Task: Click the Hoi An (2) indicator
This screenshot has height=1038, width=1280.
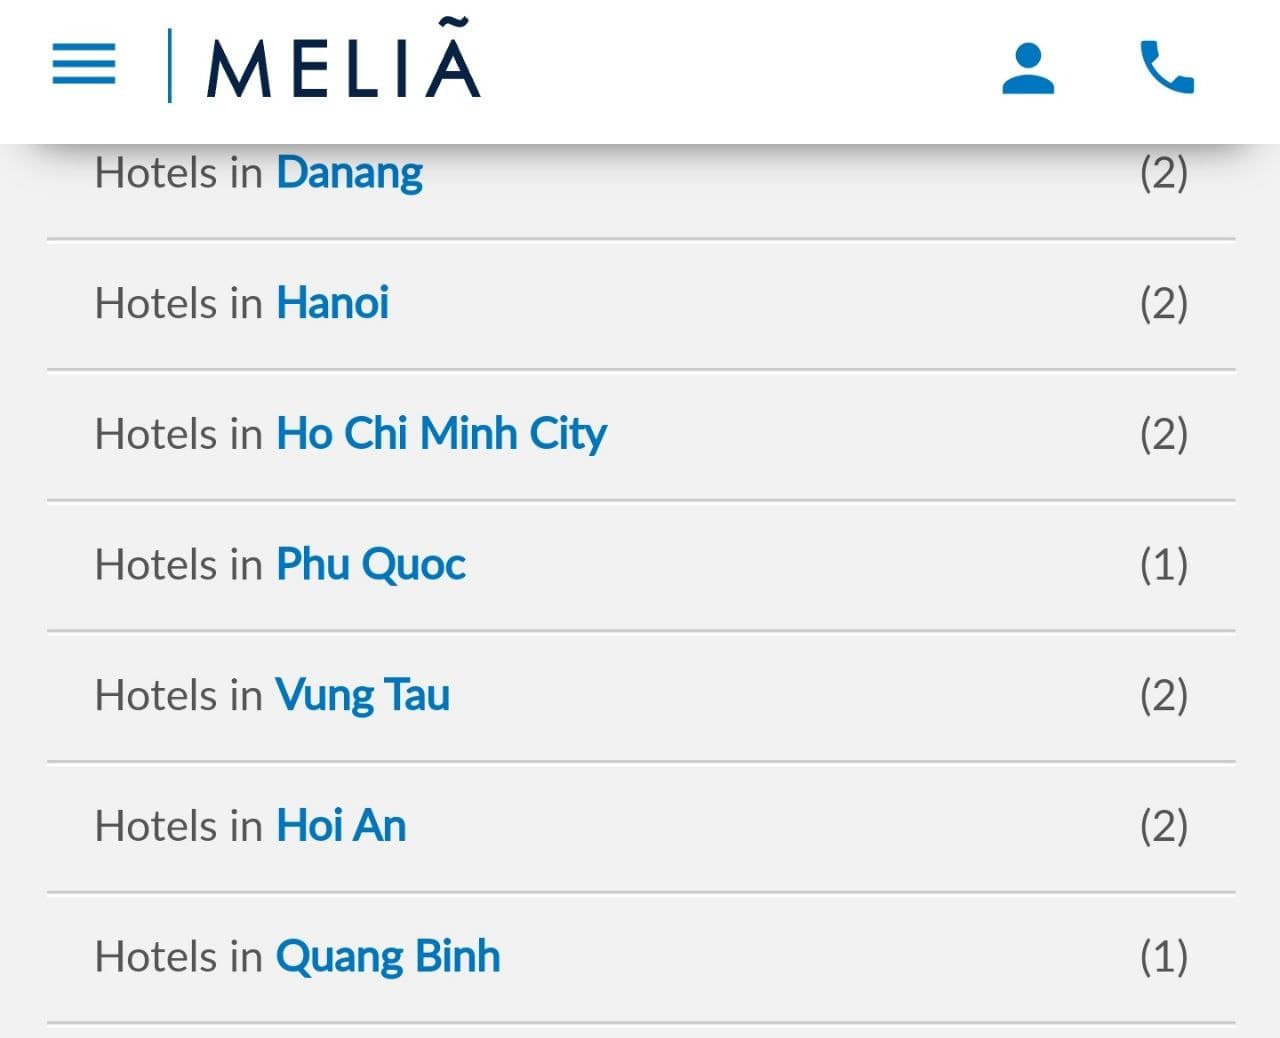Action: click(1164, 826)
